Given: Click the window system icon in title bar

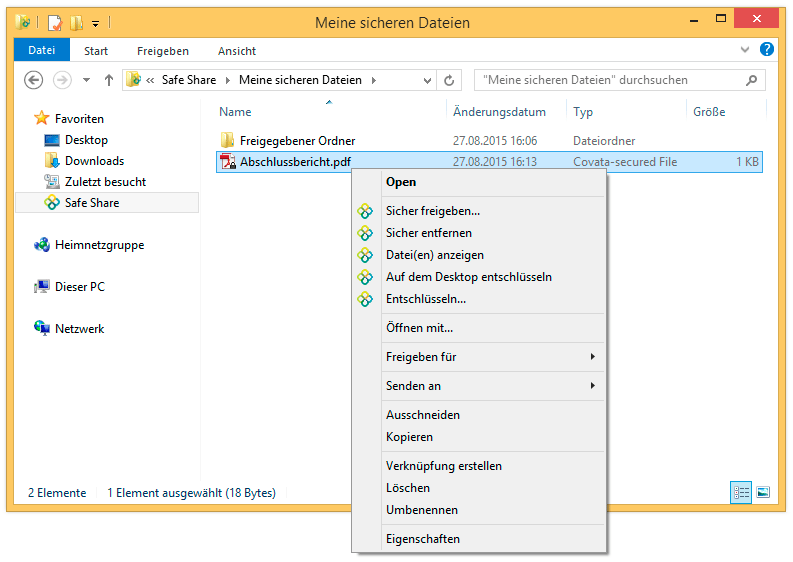Looking at the screenshot, I should coord(23,22).
